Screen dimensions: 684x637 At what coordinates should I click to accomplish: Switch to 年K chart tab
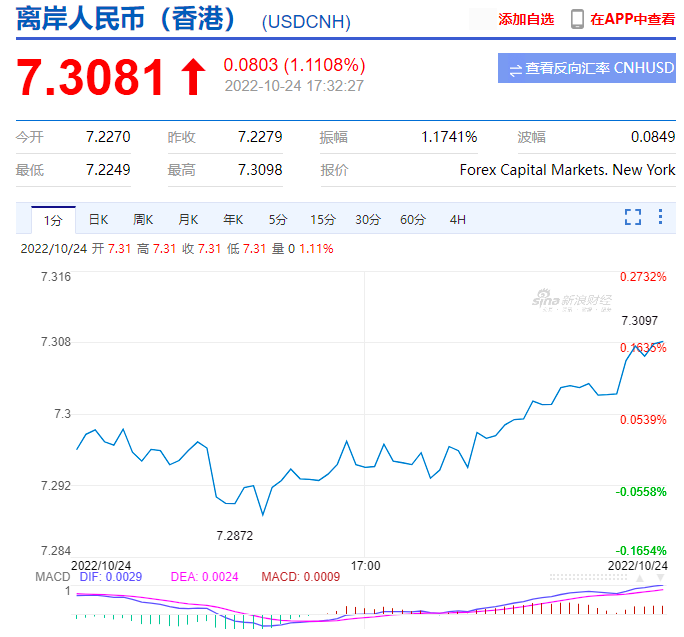[233, 219]
